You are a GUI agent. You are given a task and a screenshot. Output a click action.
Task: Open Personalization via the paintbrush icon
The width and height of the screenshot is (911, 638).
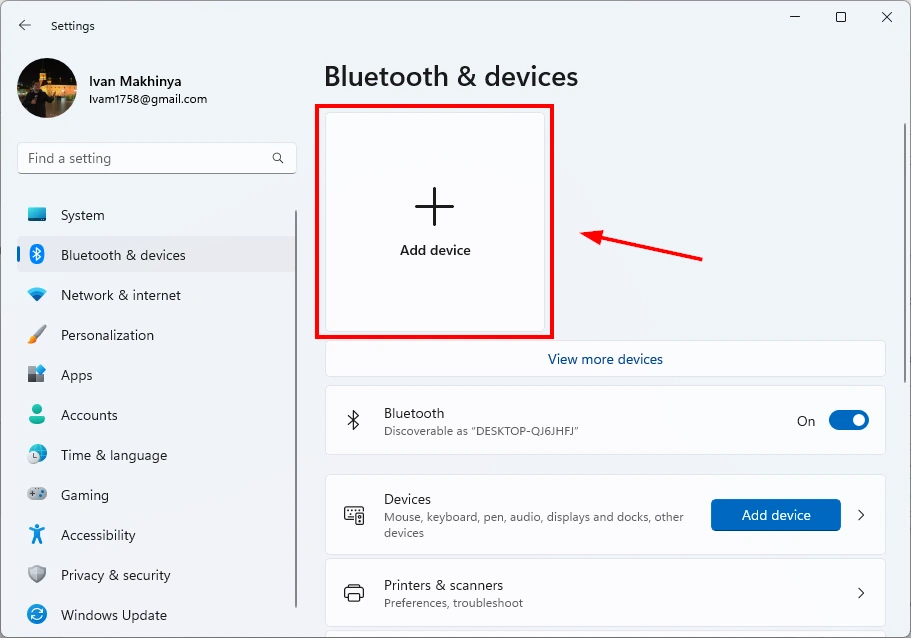(37, 335)
